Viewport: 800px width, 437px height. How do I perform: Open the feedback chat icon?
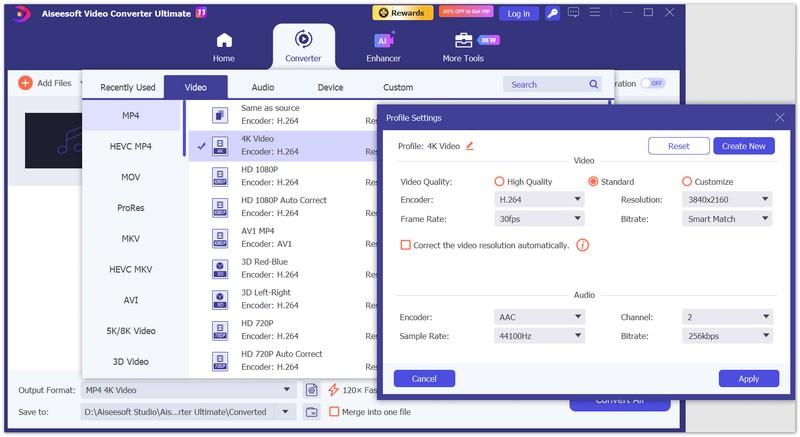573,13
